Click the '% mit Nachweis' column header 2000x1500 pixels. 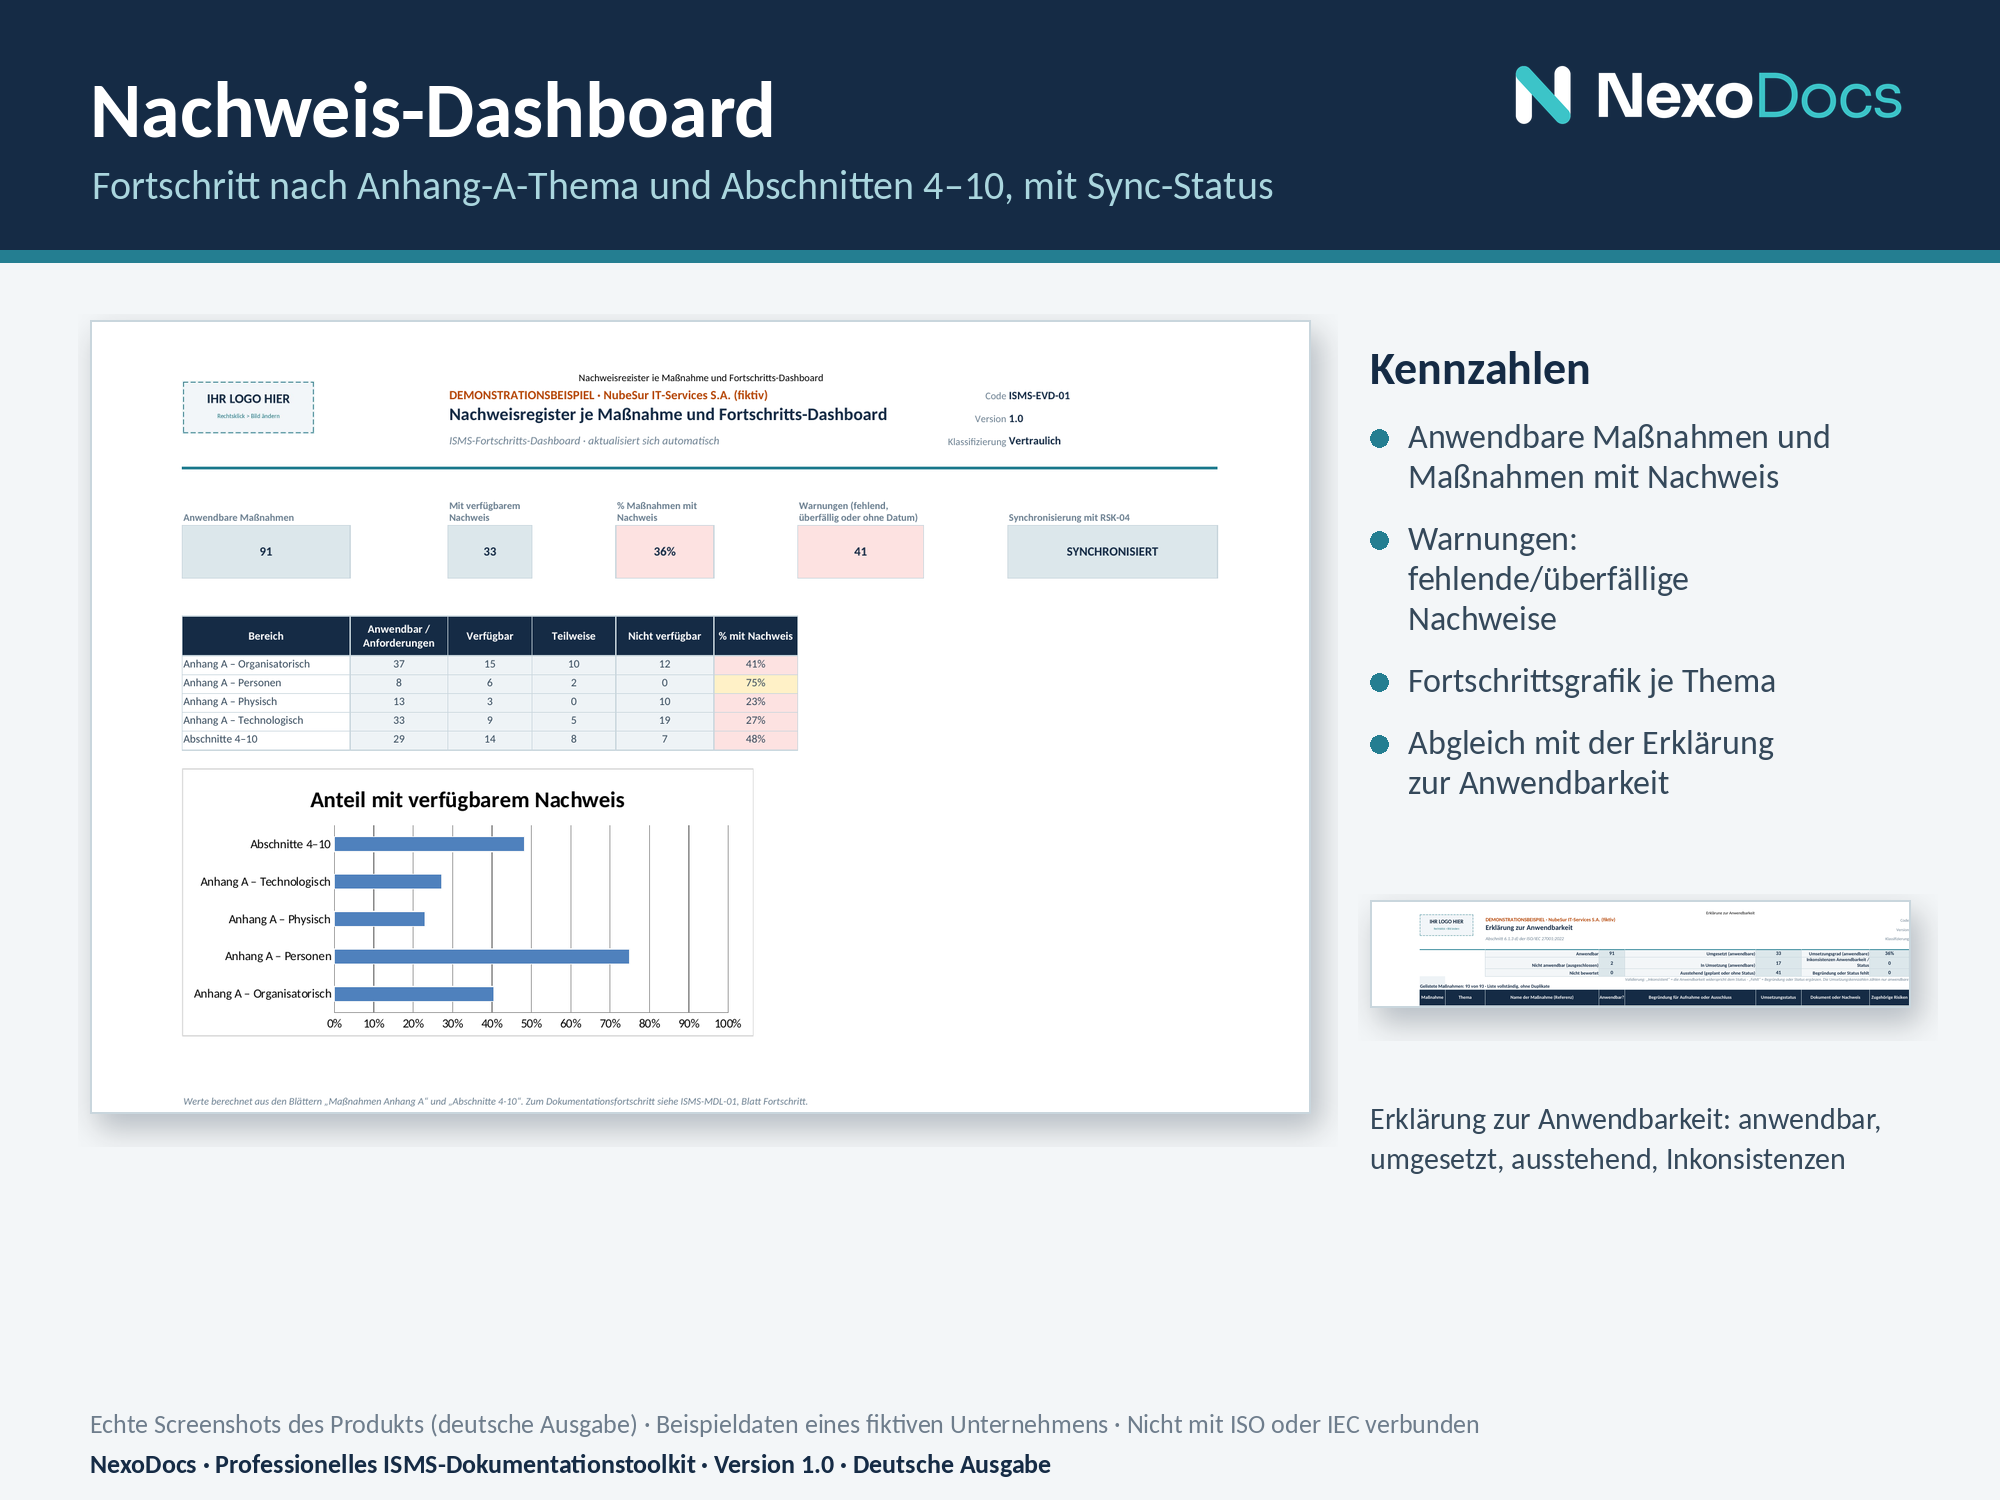pyautogui.click(x=756, y=636)
